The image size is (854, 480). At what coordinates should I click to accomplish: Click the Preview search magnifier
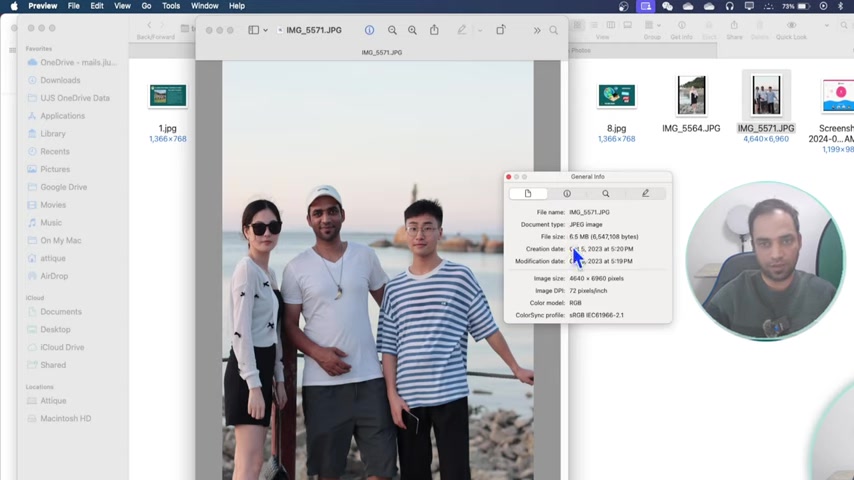tap(553, 31)
